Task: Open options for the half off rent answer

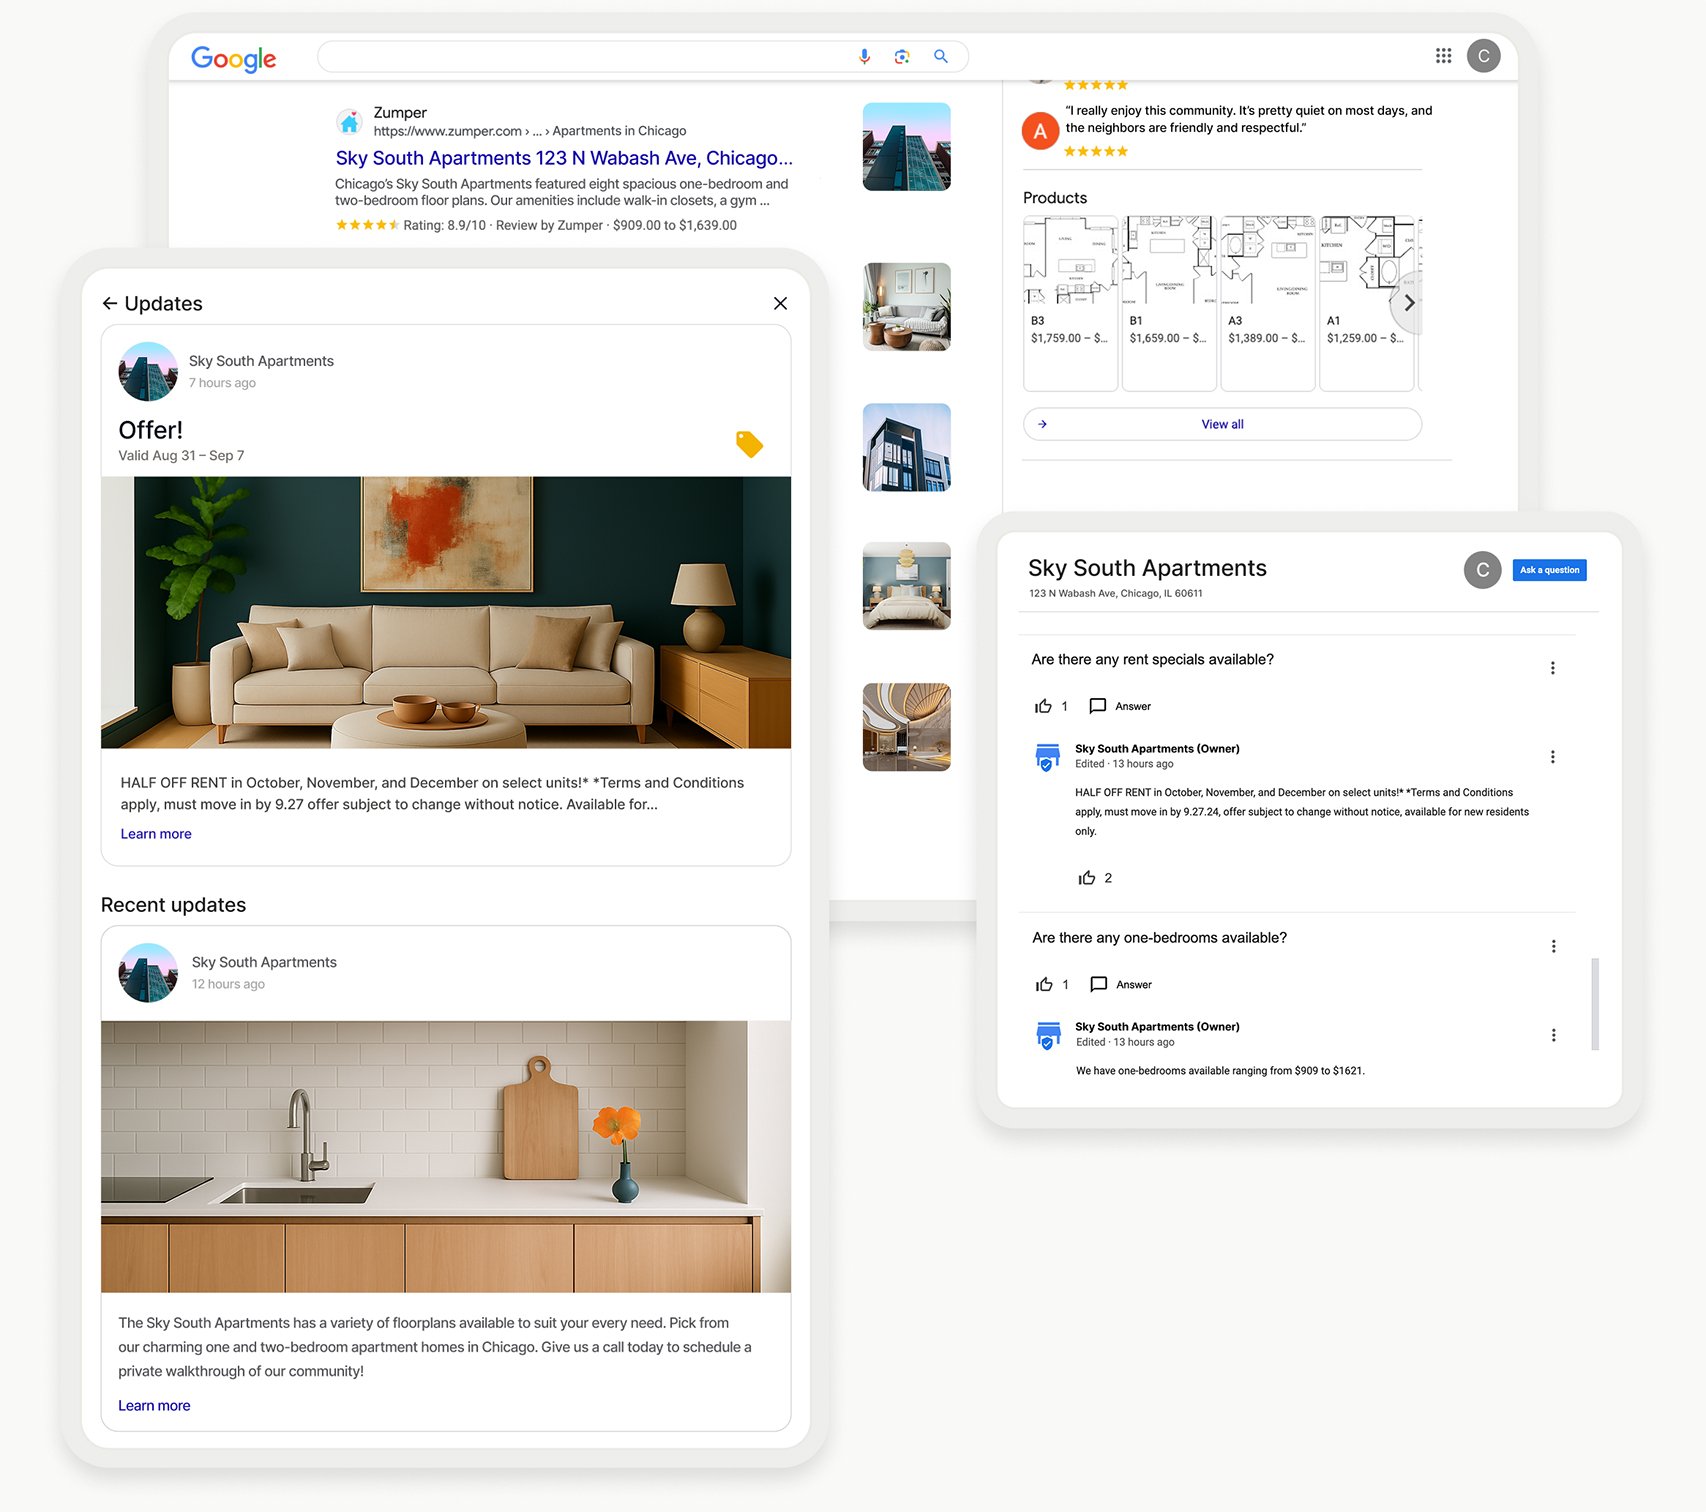Action: click(1552, 757)
